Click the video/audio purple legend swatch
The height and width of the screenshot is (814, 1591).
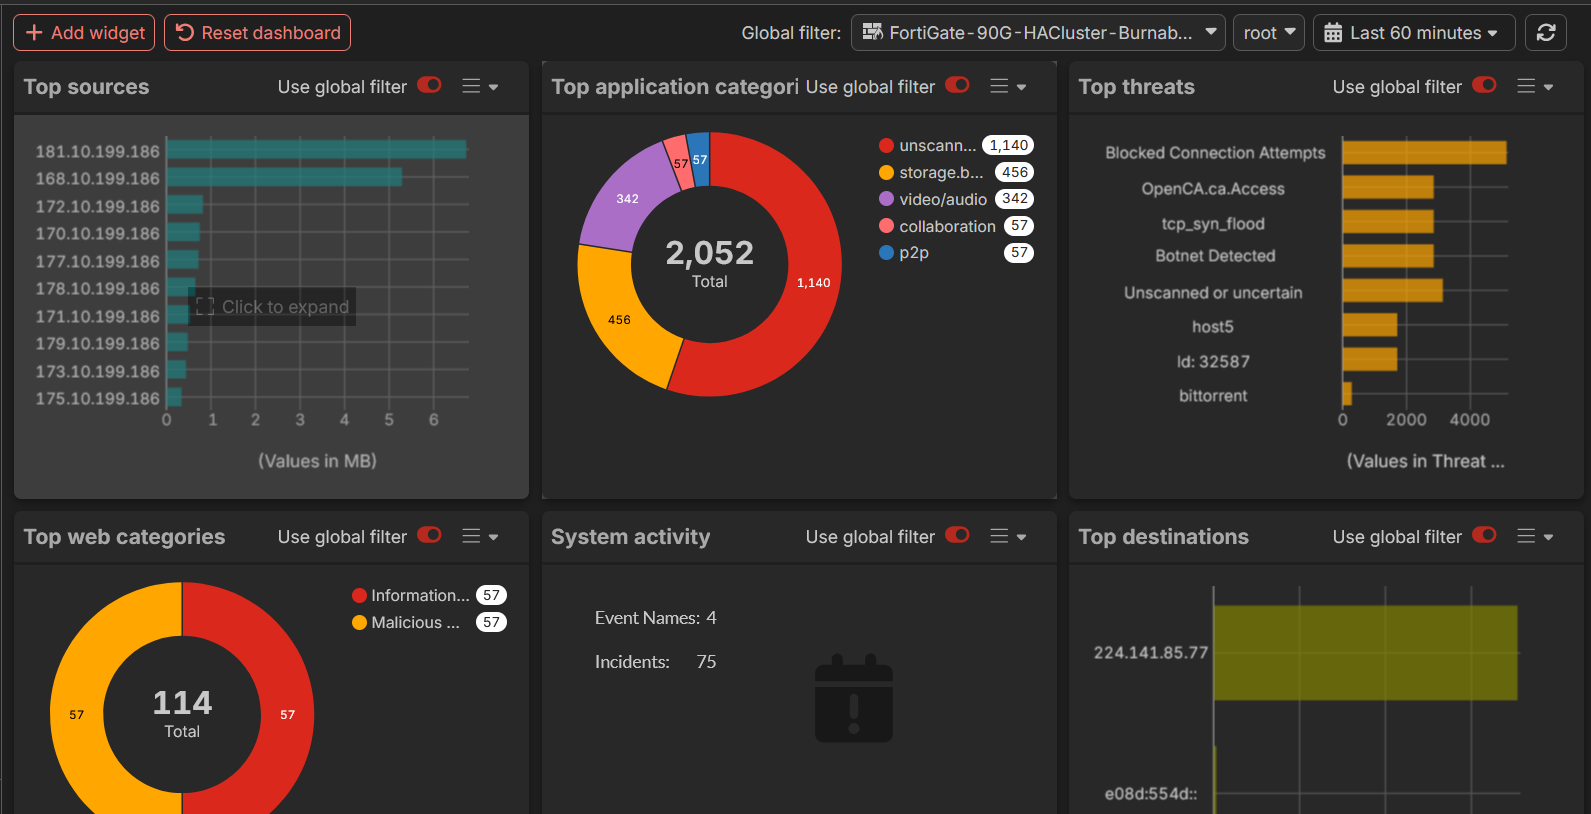886,199
